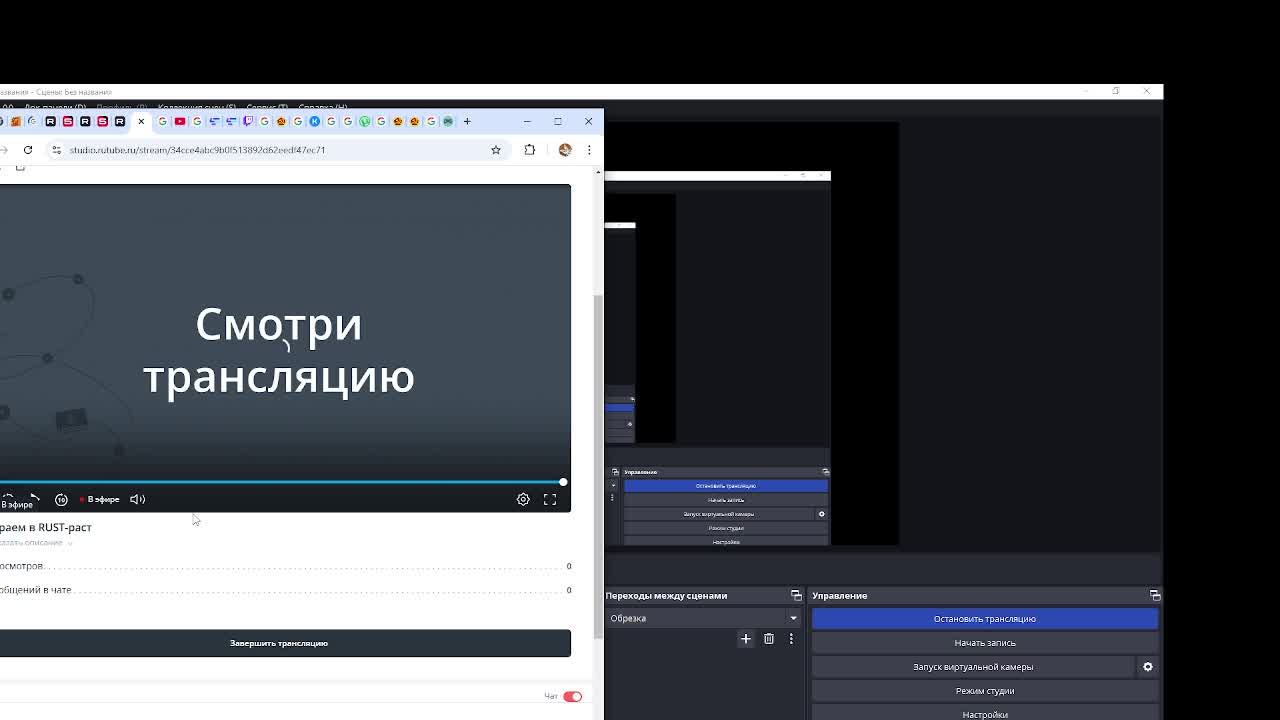Image resolution: width=1280 pixels, height=720 pixels.
Task: Minimize the OBS window
Action: pos(1086,91)
